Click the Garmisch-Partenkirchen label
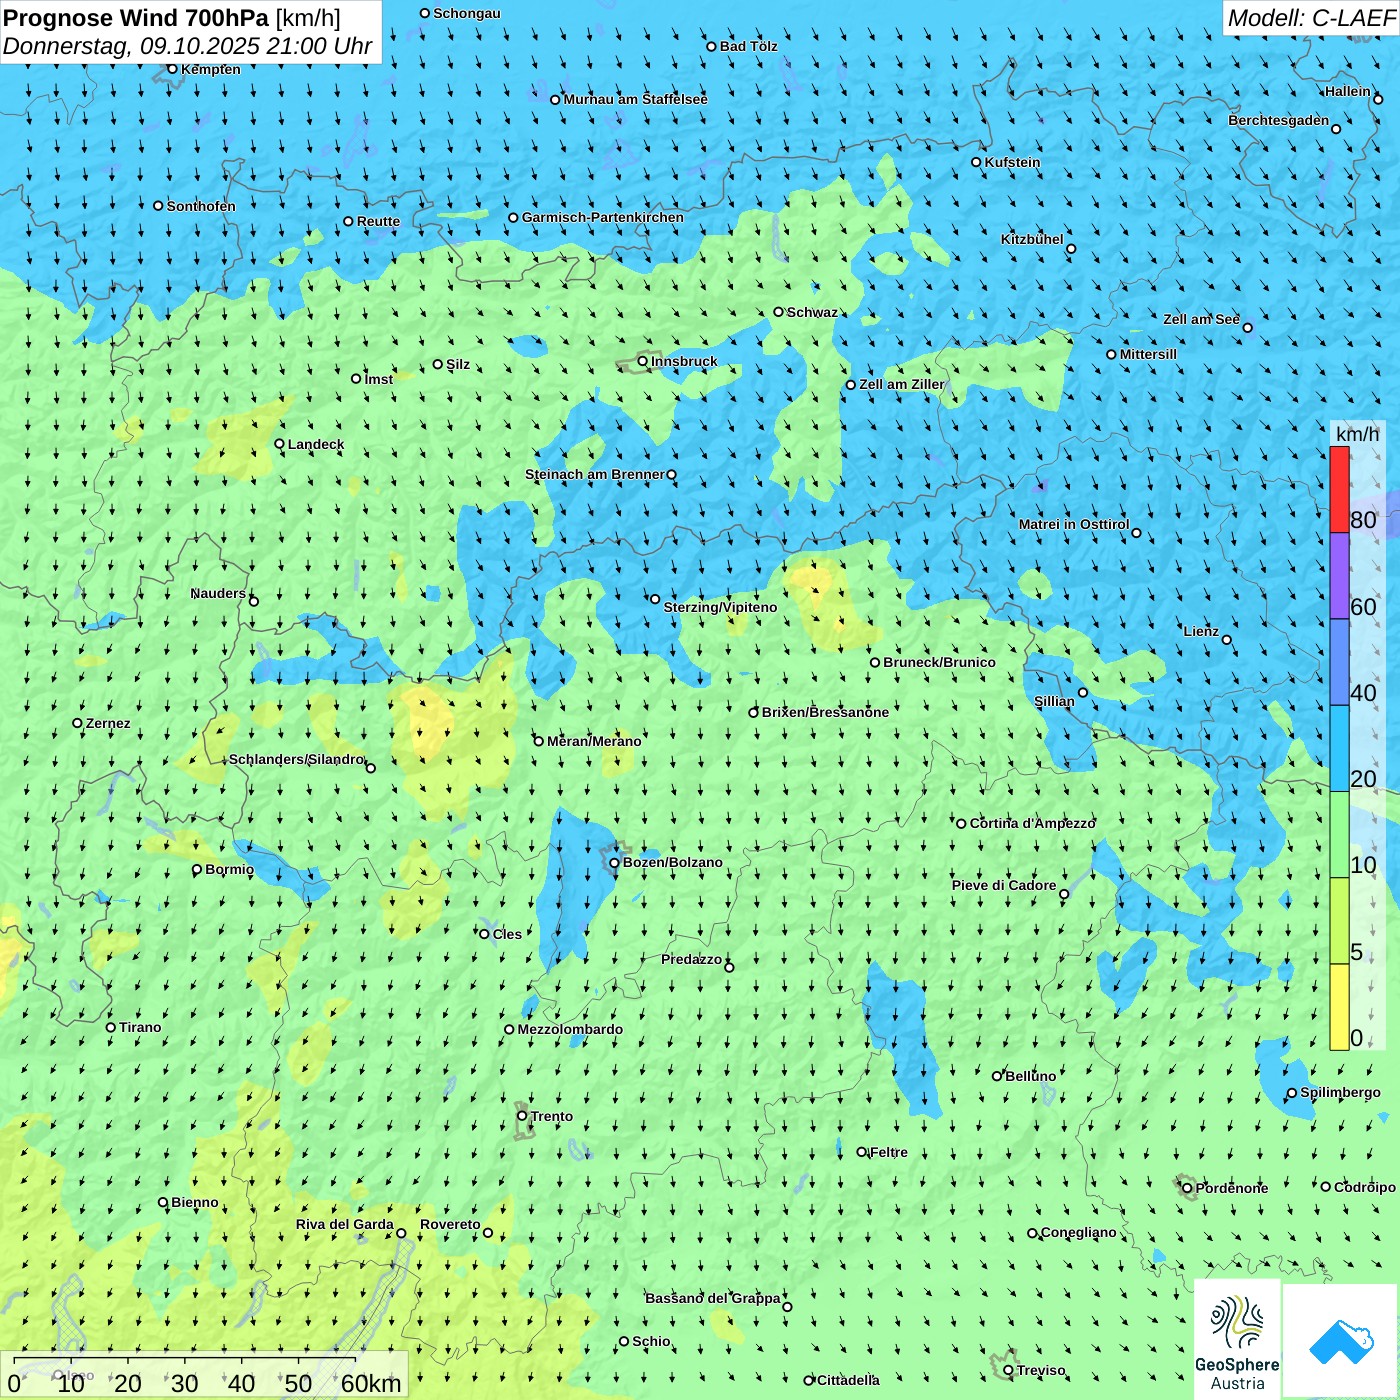This screenshot has width=1400, height=1400. click(x=603, y=217)
